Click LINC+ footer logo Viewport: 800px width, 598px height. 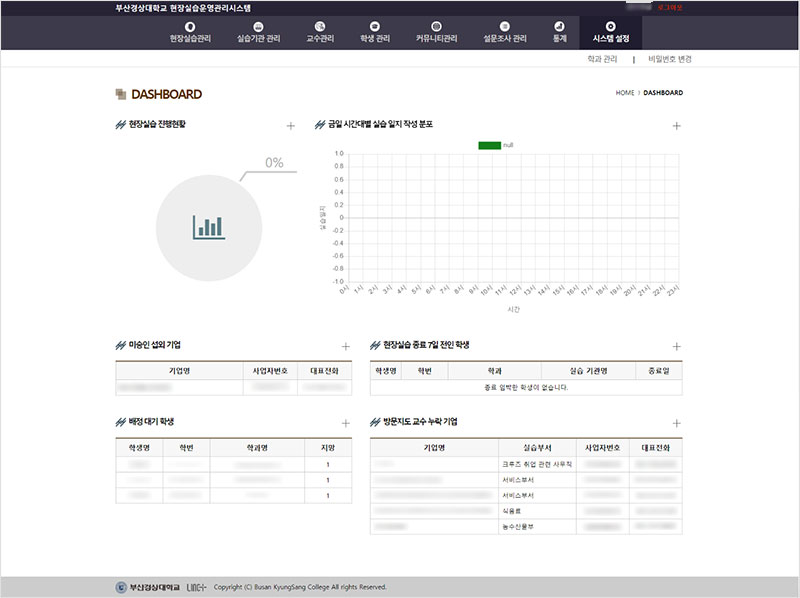click(x=196, y=587)
